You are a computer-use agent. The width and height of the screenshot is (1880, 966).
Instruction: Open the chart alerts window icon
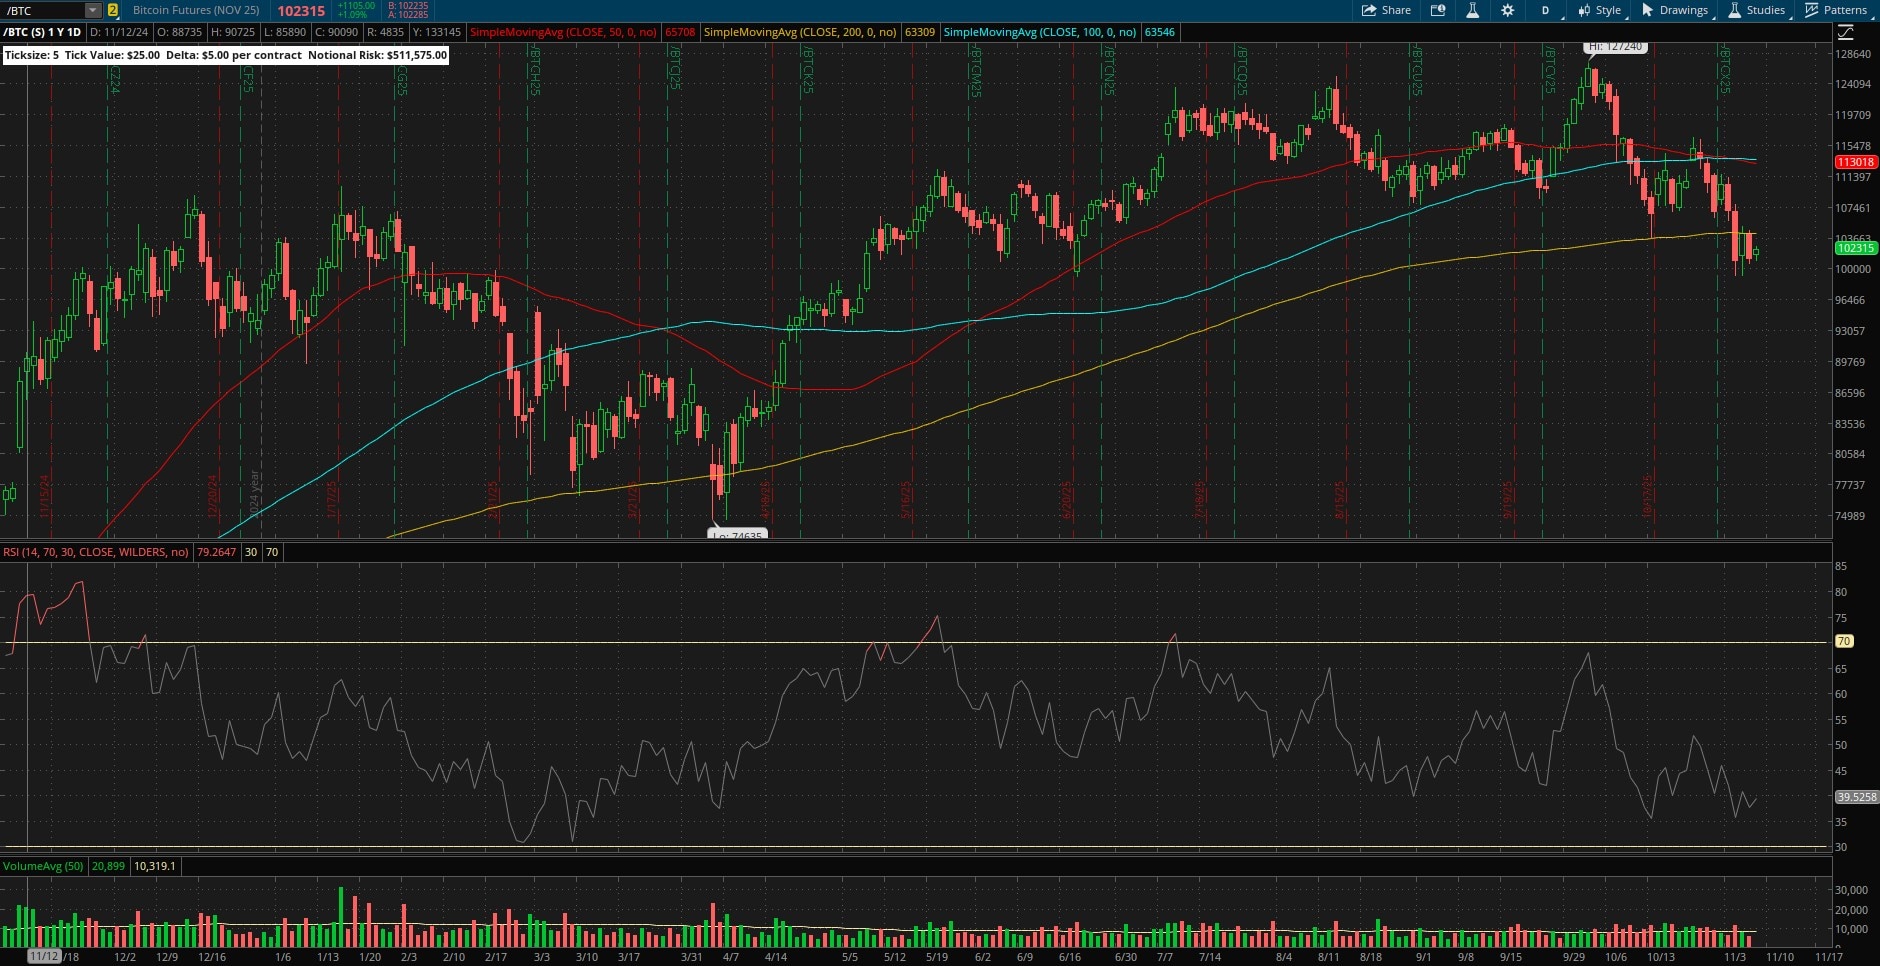[x=1438, y=10]
